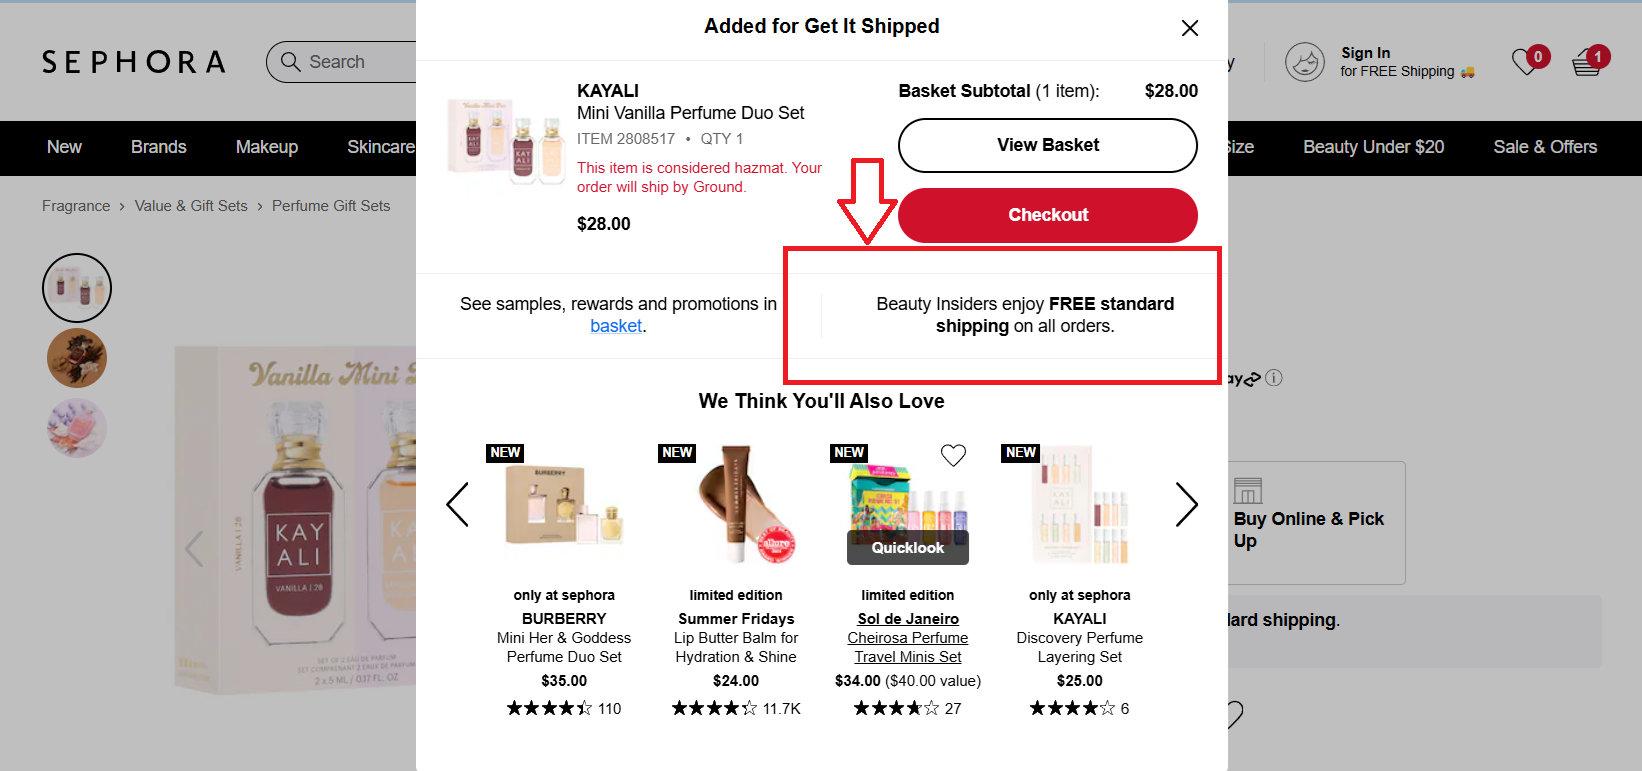
Task: Open Quicklook for Cheirosa Perfume Travel Minis
Action: coord(906,547)
